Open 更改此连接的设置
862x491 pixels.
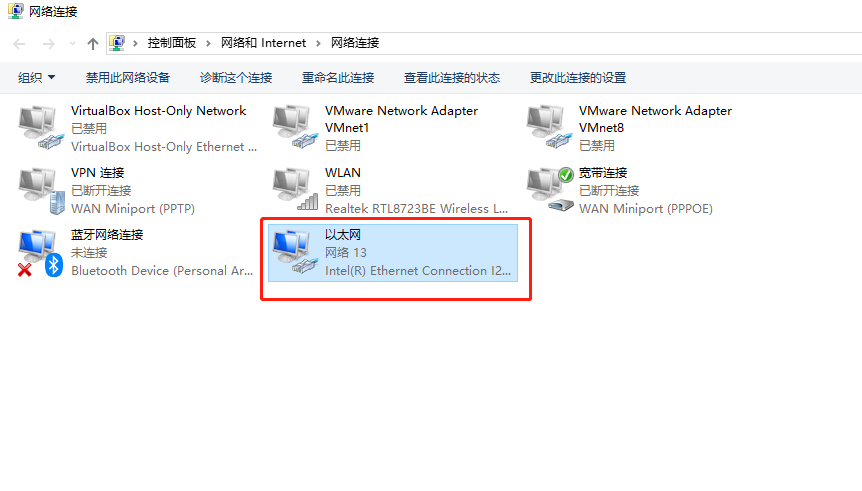point(578,78)
